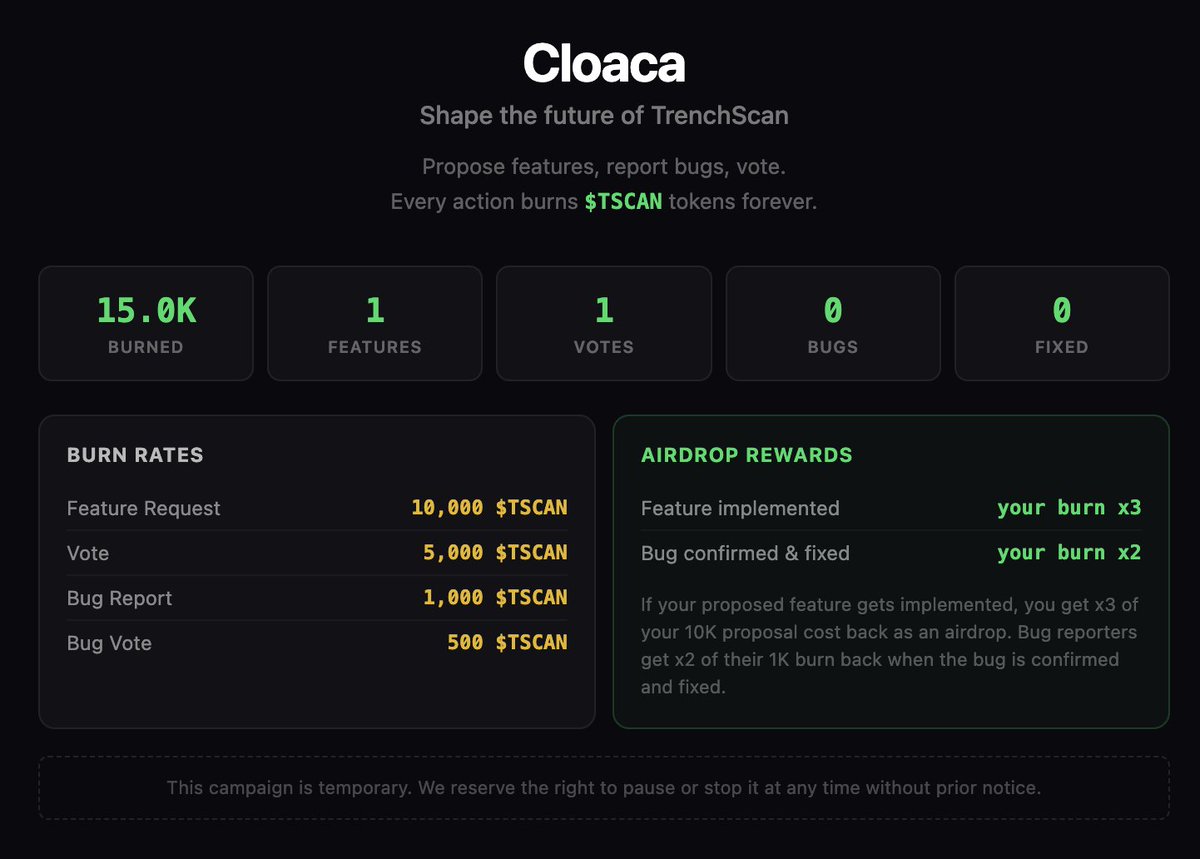Click the airdrop explanation paragraph
Screen dimensions: 1200x859
click(x=890, y=646)
